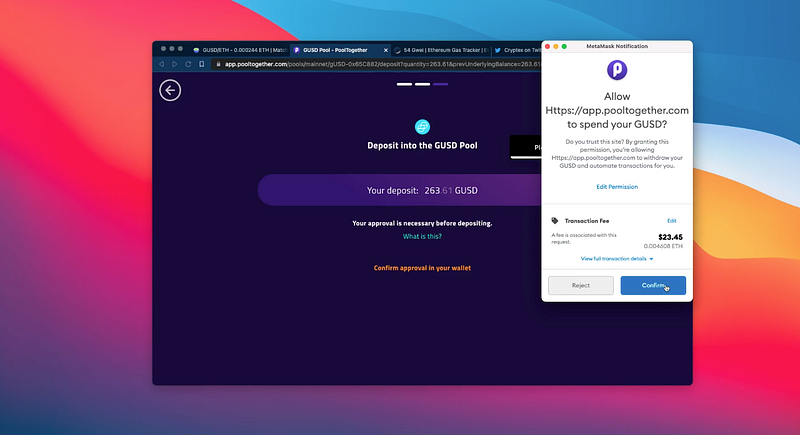Click the Reject button in MetaMask

pos(581,286)
